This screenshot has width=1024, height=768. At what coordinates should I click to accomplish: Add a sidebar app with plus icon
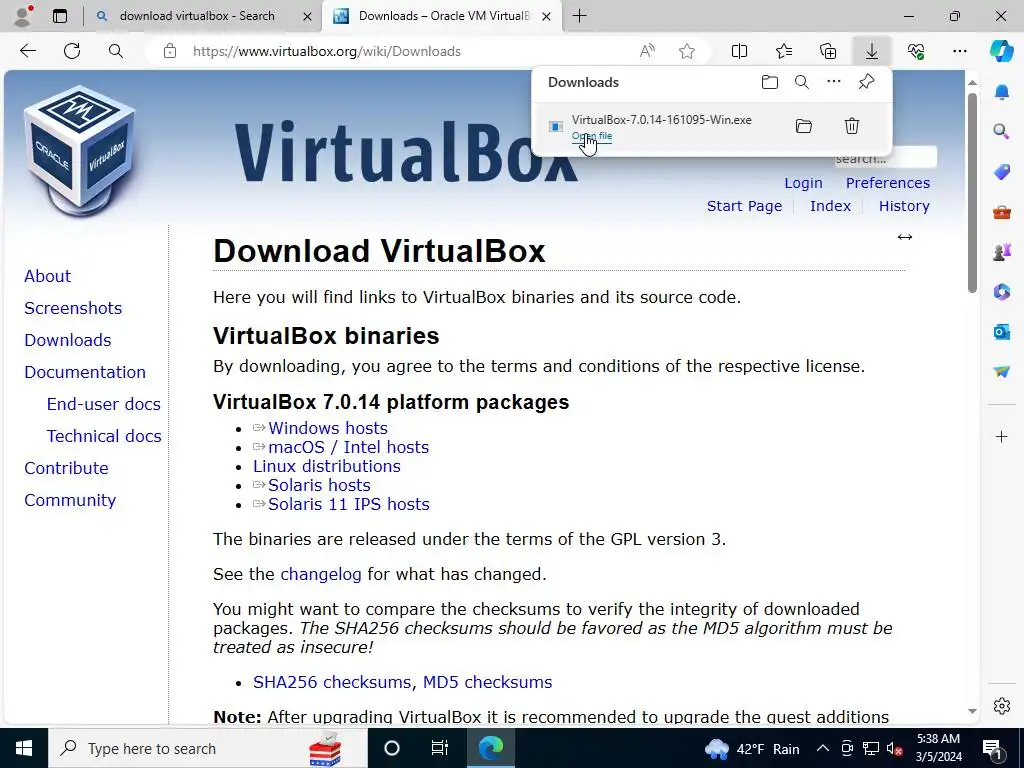1001,436
